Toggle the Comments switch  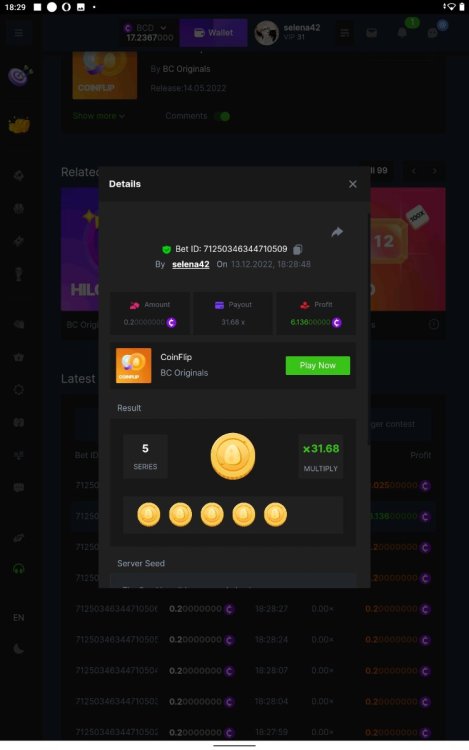tap(223, 116)
